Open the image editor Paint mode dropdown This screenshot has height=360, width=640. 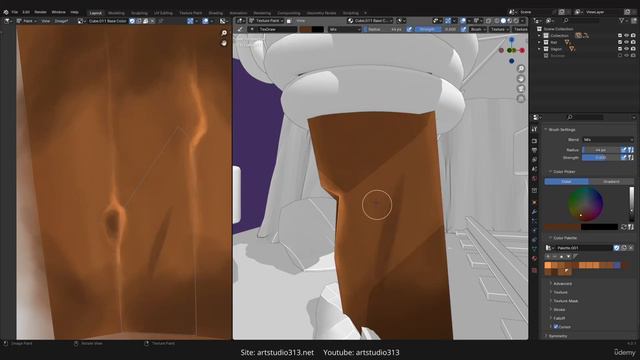[x=27, y=21]
